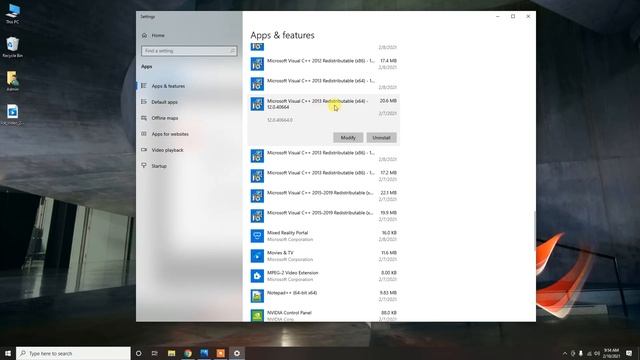
Task: Open Google Chrome from the taskbar
Action: tap(188, 353)
